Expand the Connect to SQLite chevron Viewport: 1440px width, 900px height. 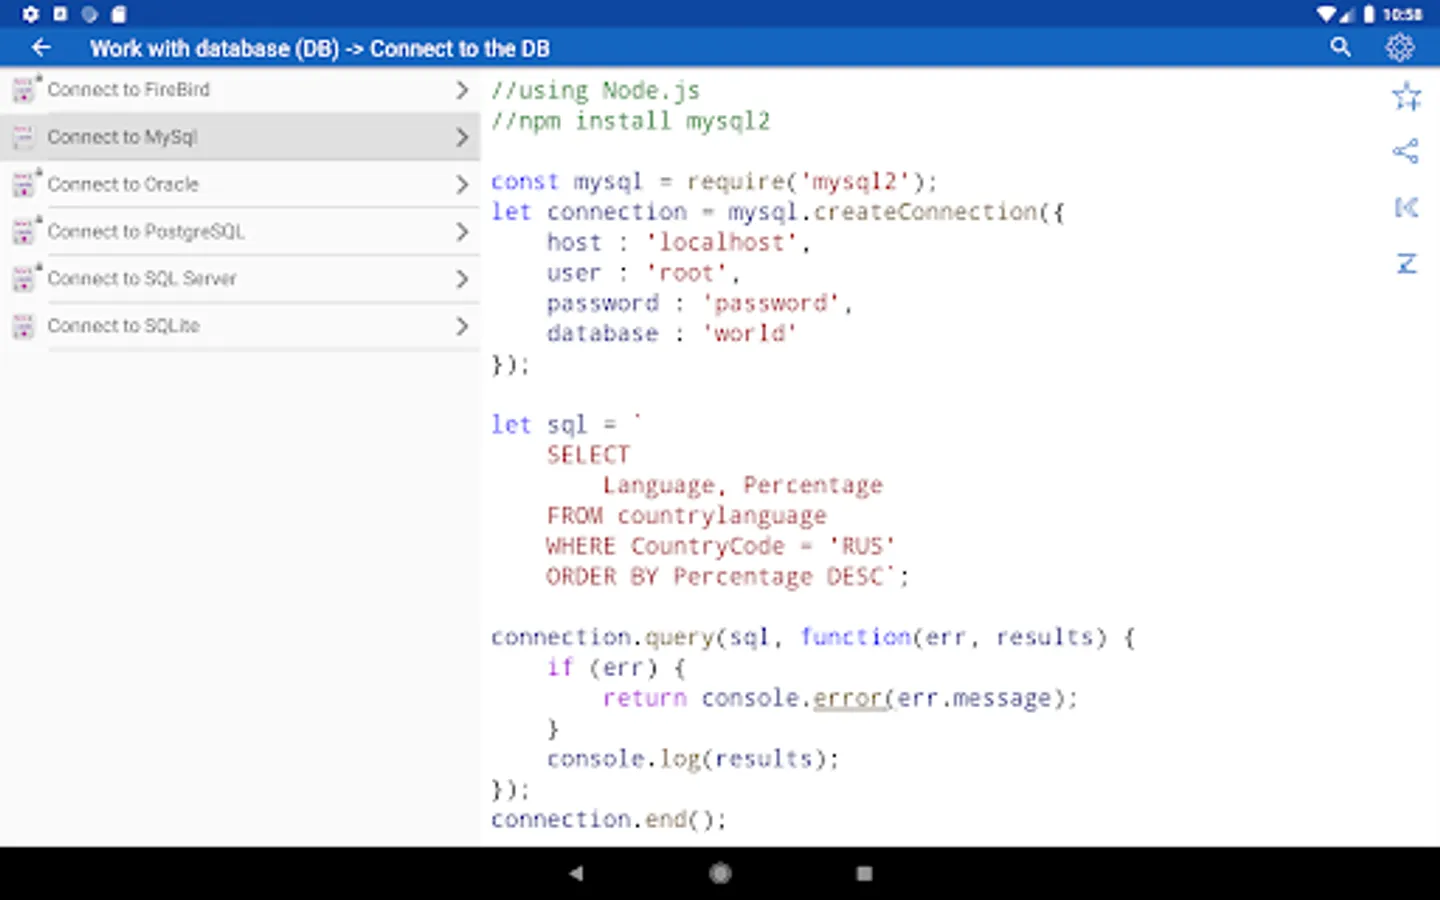(x=461, y=326)
